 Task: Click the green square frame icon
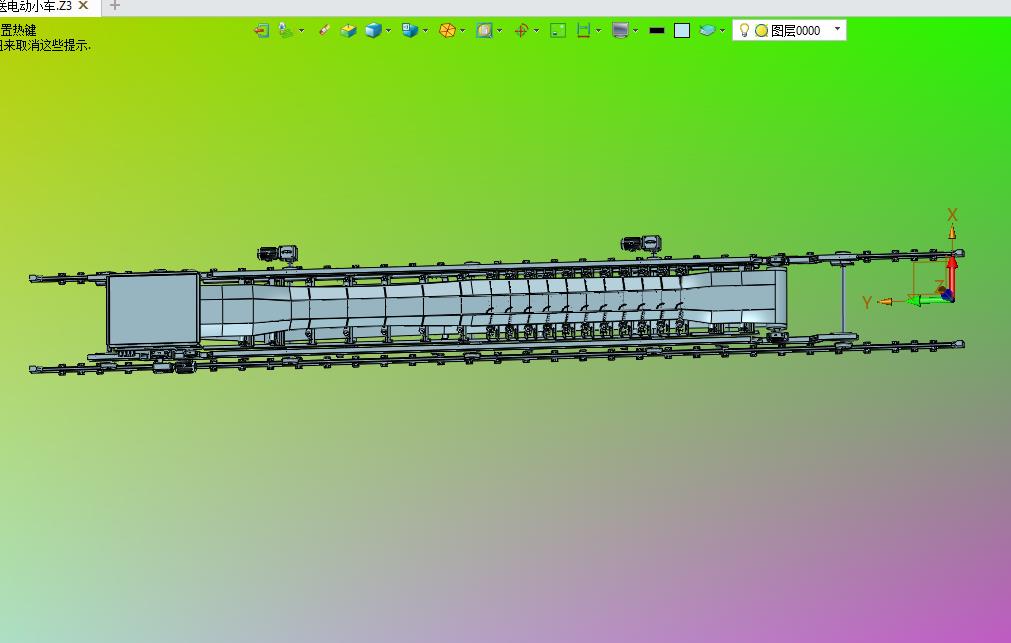click(x=558, y=30)
